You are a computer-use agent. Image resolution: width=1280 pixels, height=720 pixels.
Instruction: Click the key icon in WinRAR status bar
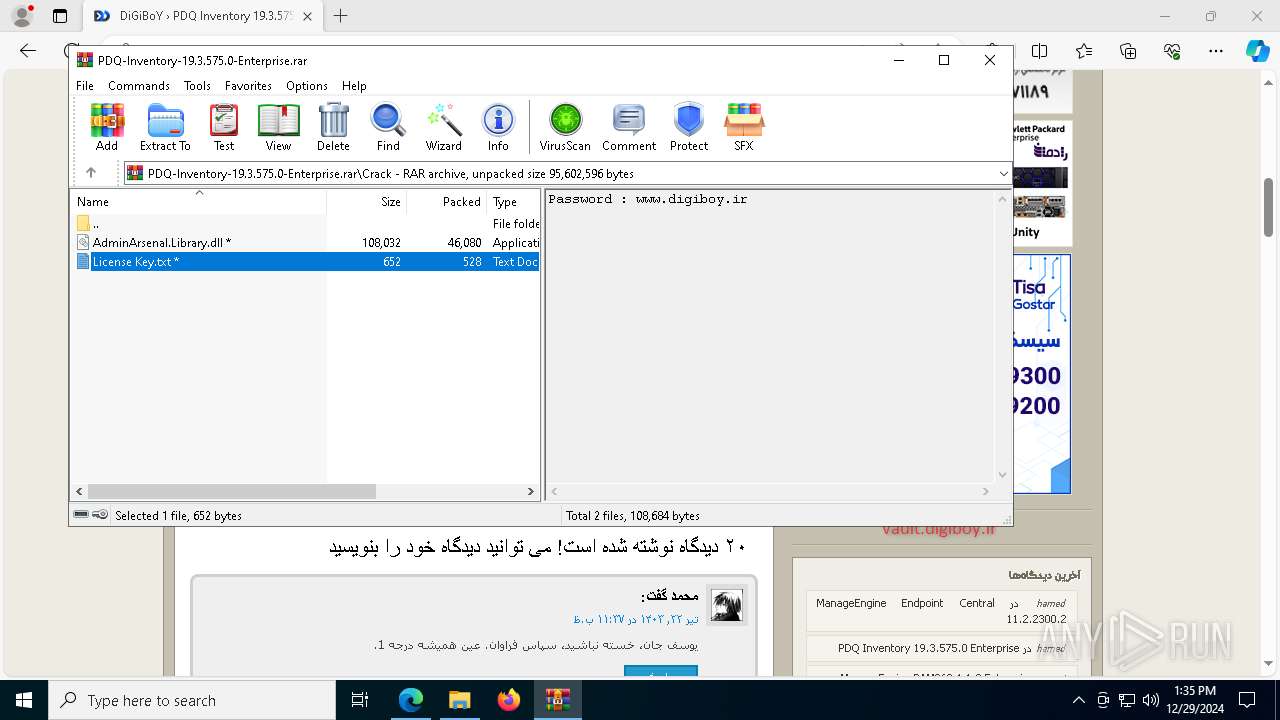pyautogui.click(x=100, y=515)
